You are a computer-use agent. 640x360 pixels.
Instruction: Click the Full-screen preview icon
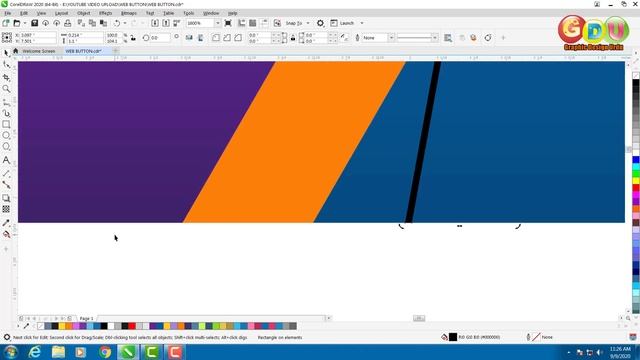point(228,23)
